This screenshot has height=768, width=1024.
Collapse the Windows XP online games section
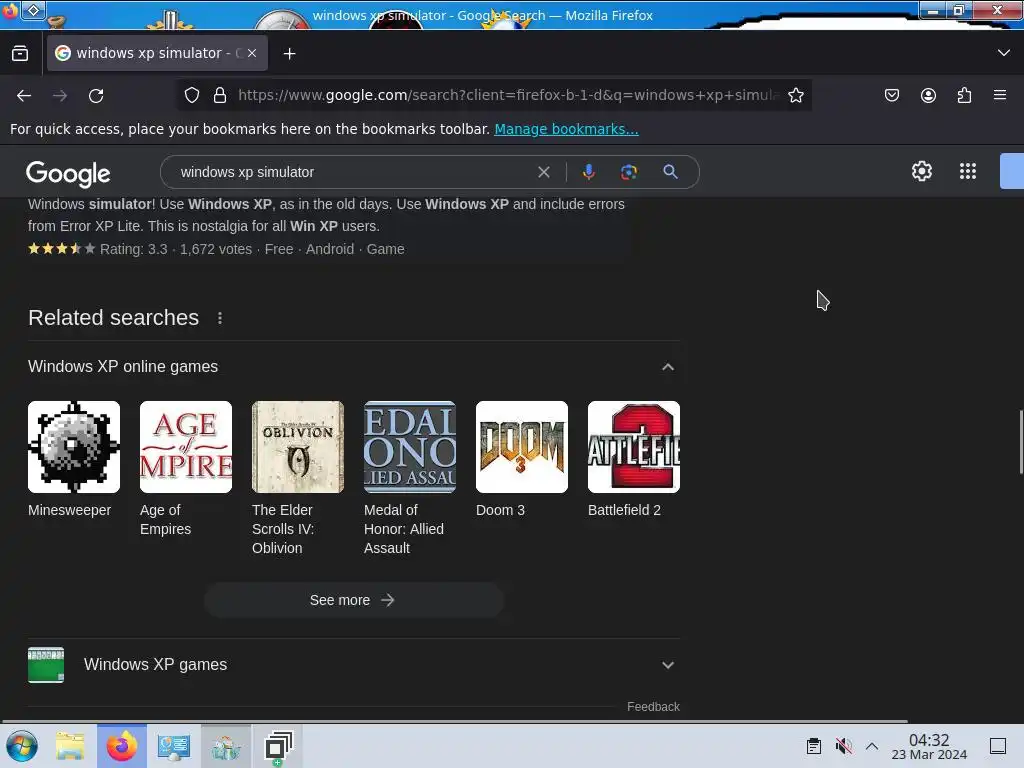click(667, 367)
